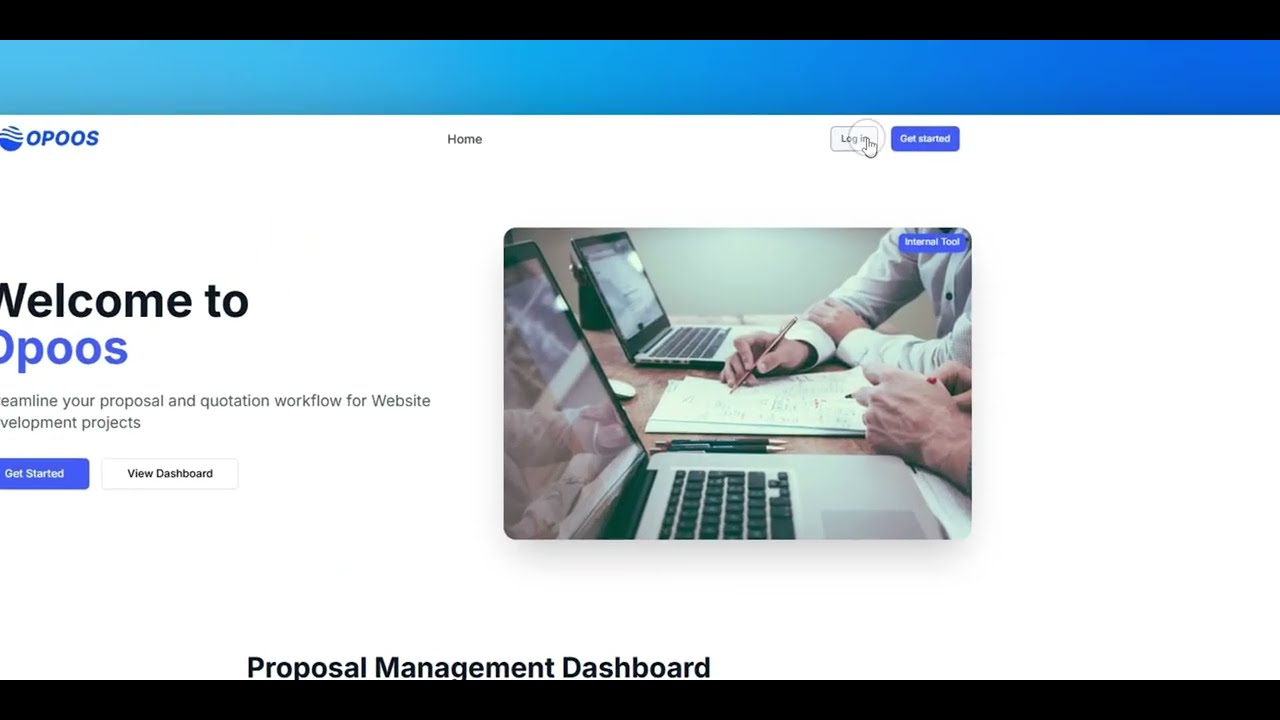Click the Opoos logo in the header
This screenshot has width=1280, height=720.
pyautogui.click(x=49, y=138)
